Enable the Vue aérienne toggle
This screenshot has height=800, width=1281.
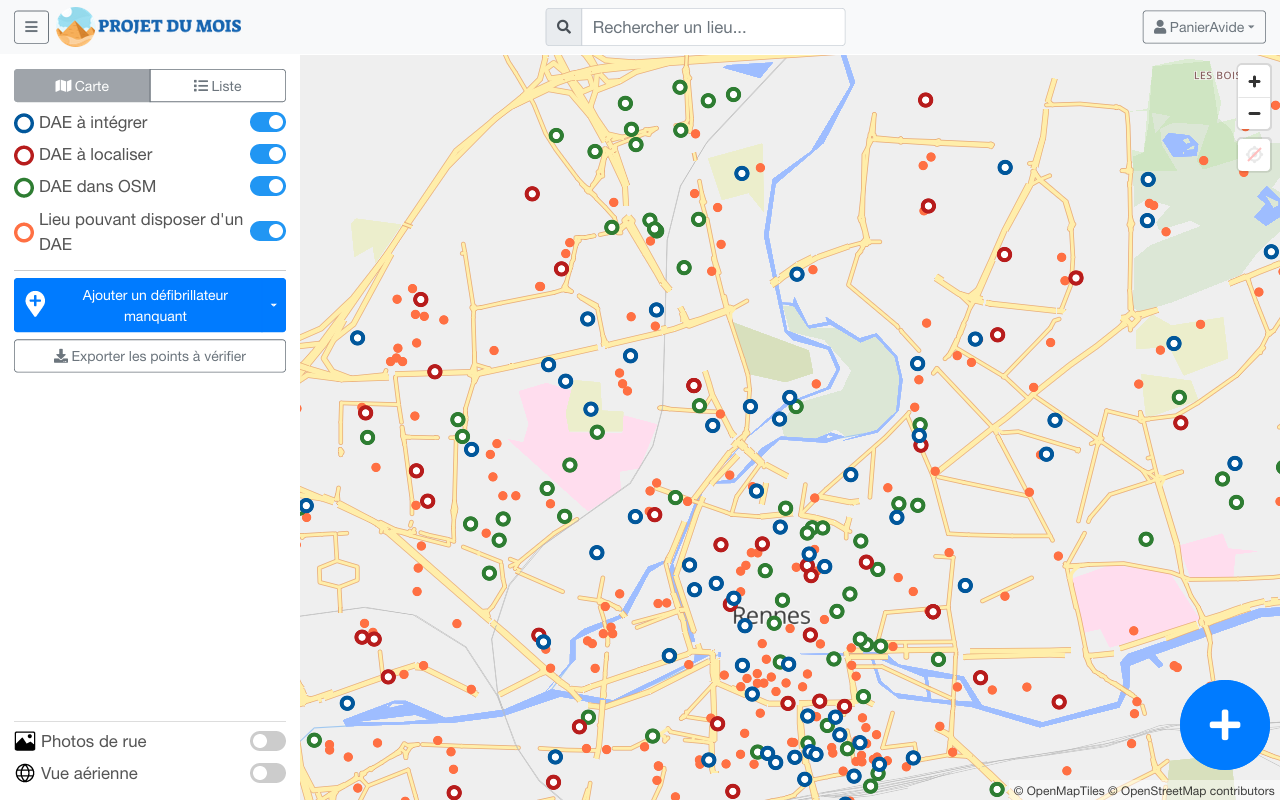(x=267, y=773)
